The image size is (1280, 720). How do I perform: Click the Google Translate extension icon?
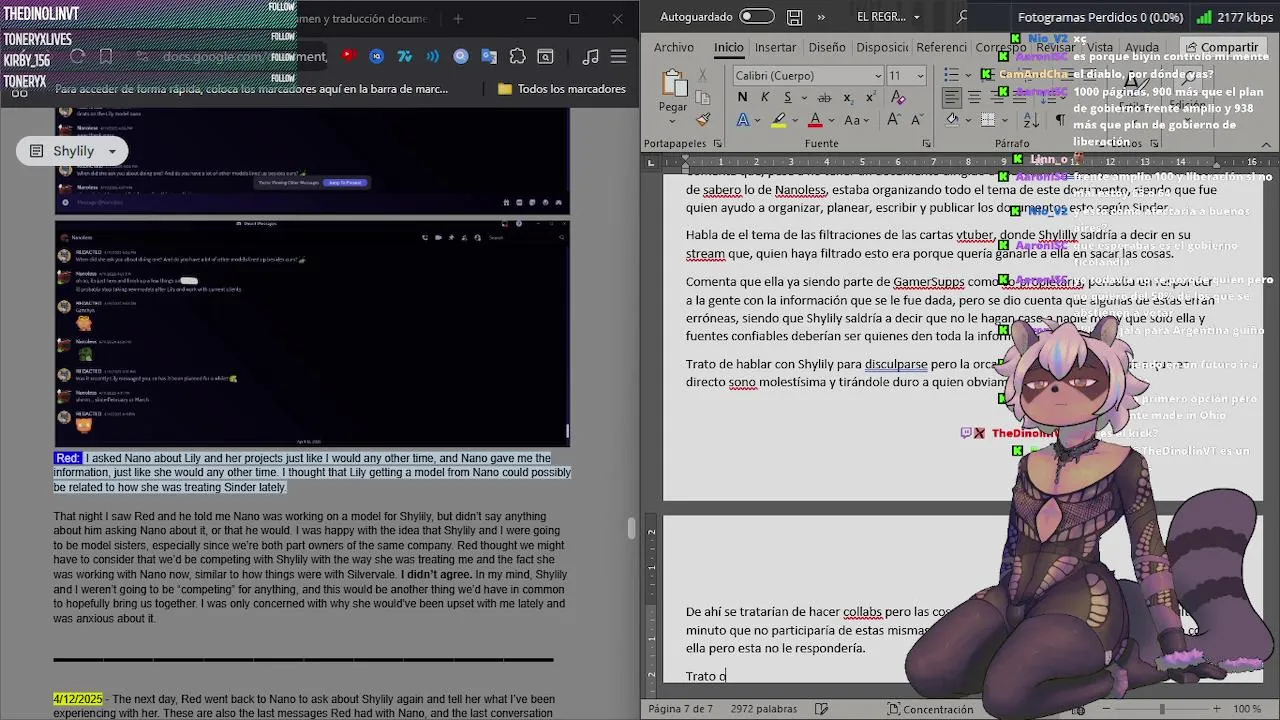point(489,57)
